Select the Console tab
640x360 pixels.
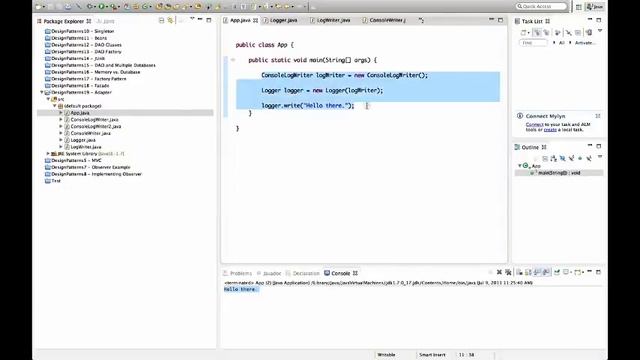pos(341,273)
